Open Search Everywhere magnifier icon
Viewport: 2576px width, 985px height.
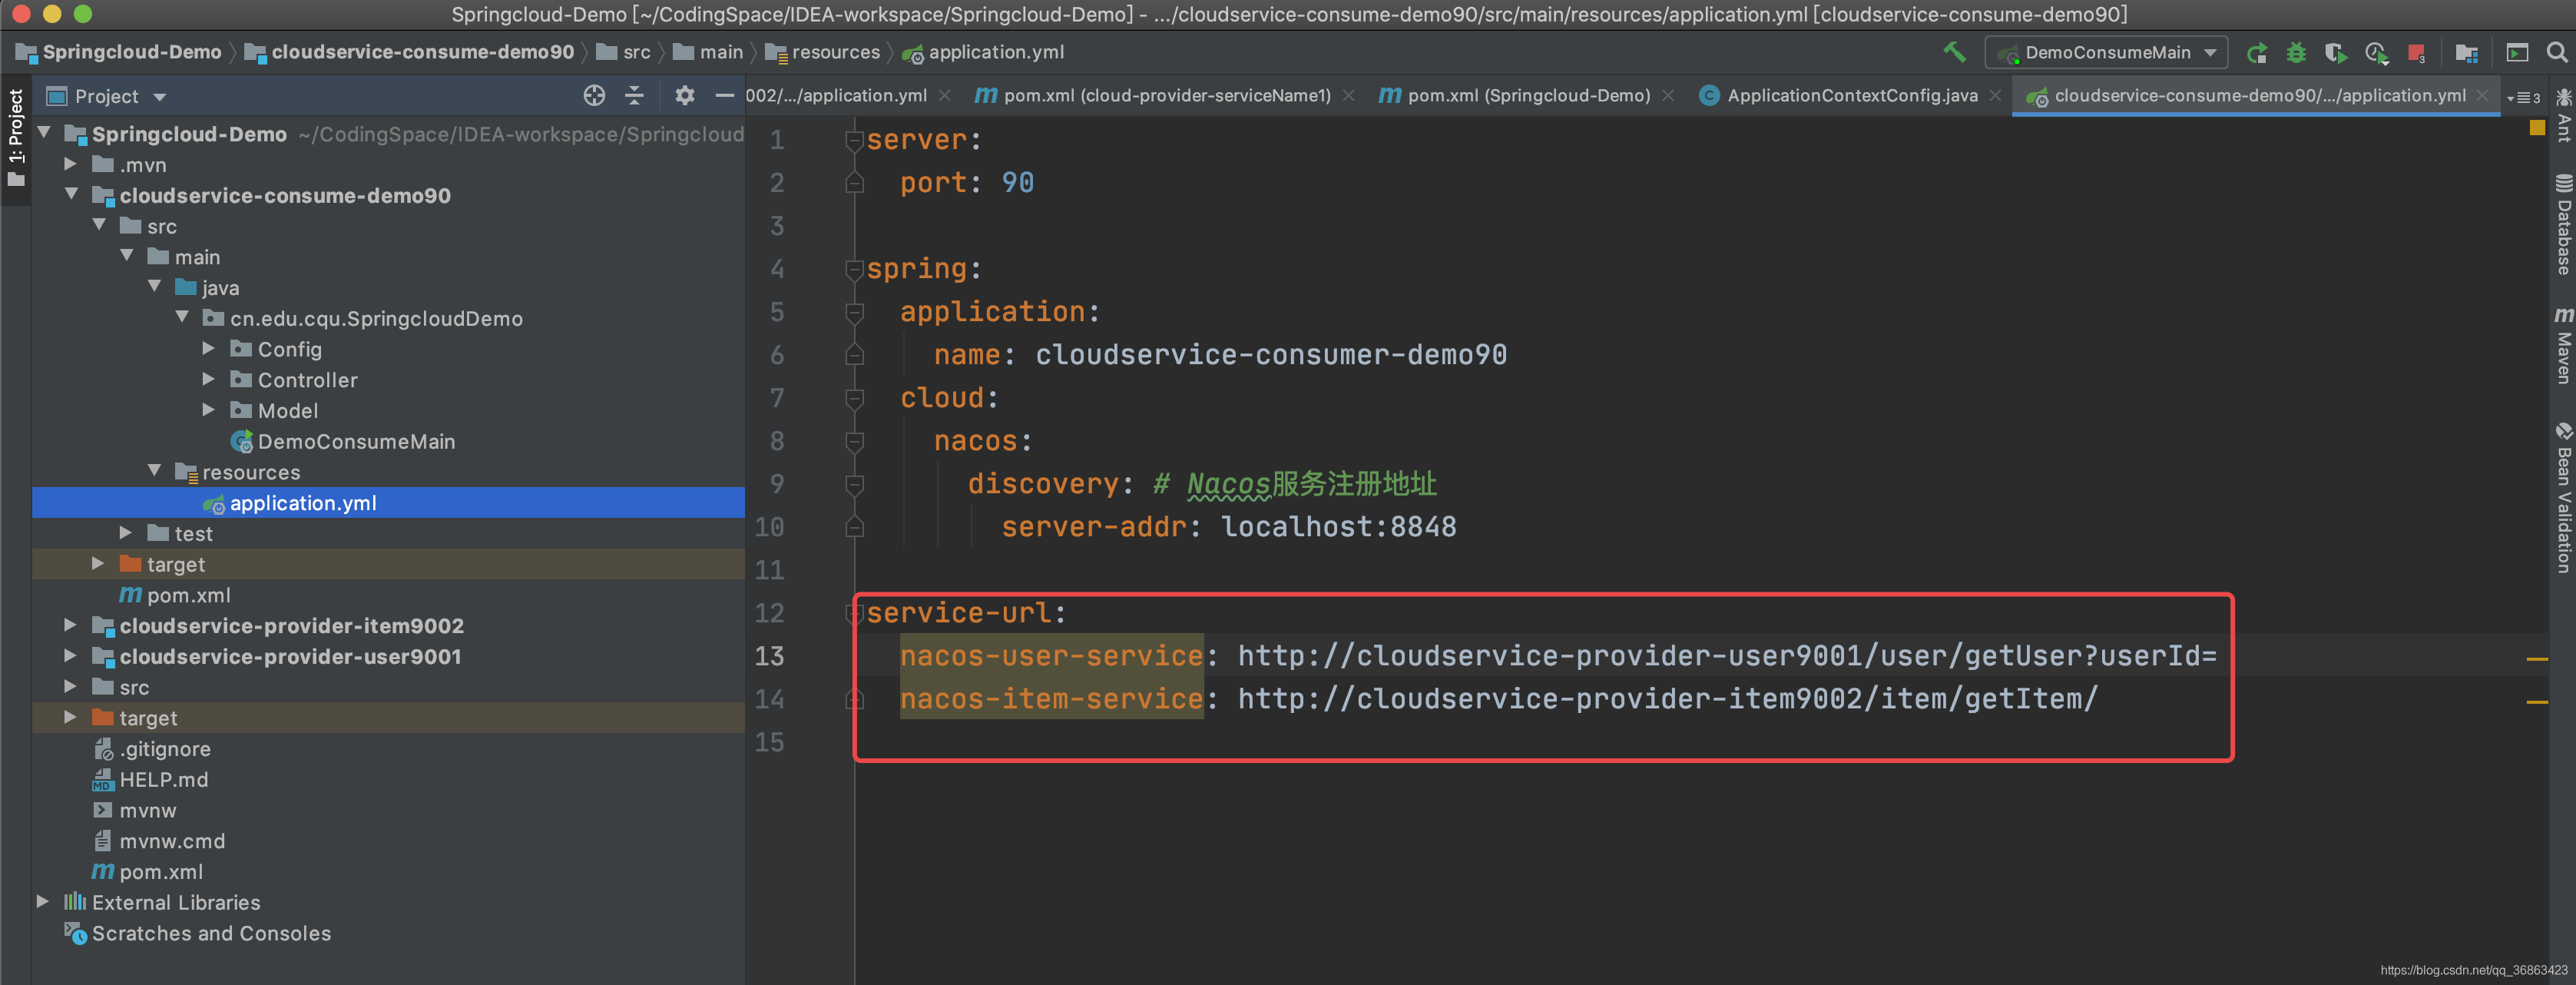2556,53
